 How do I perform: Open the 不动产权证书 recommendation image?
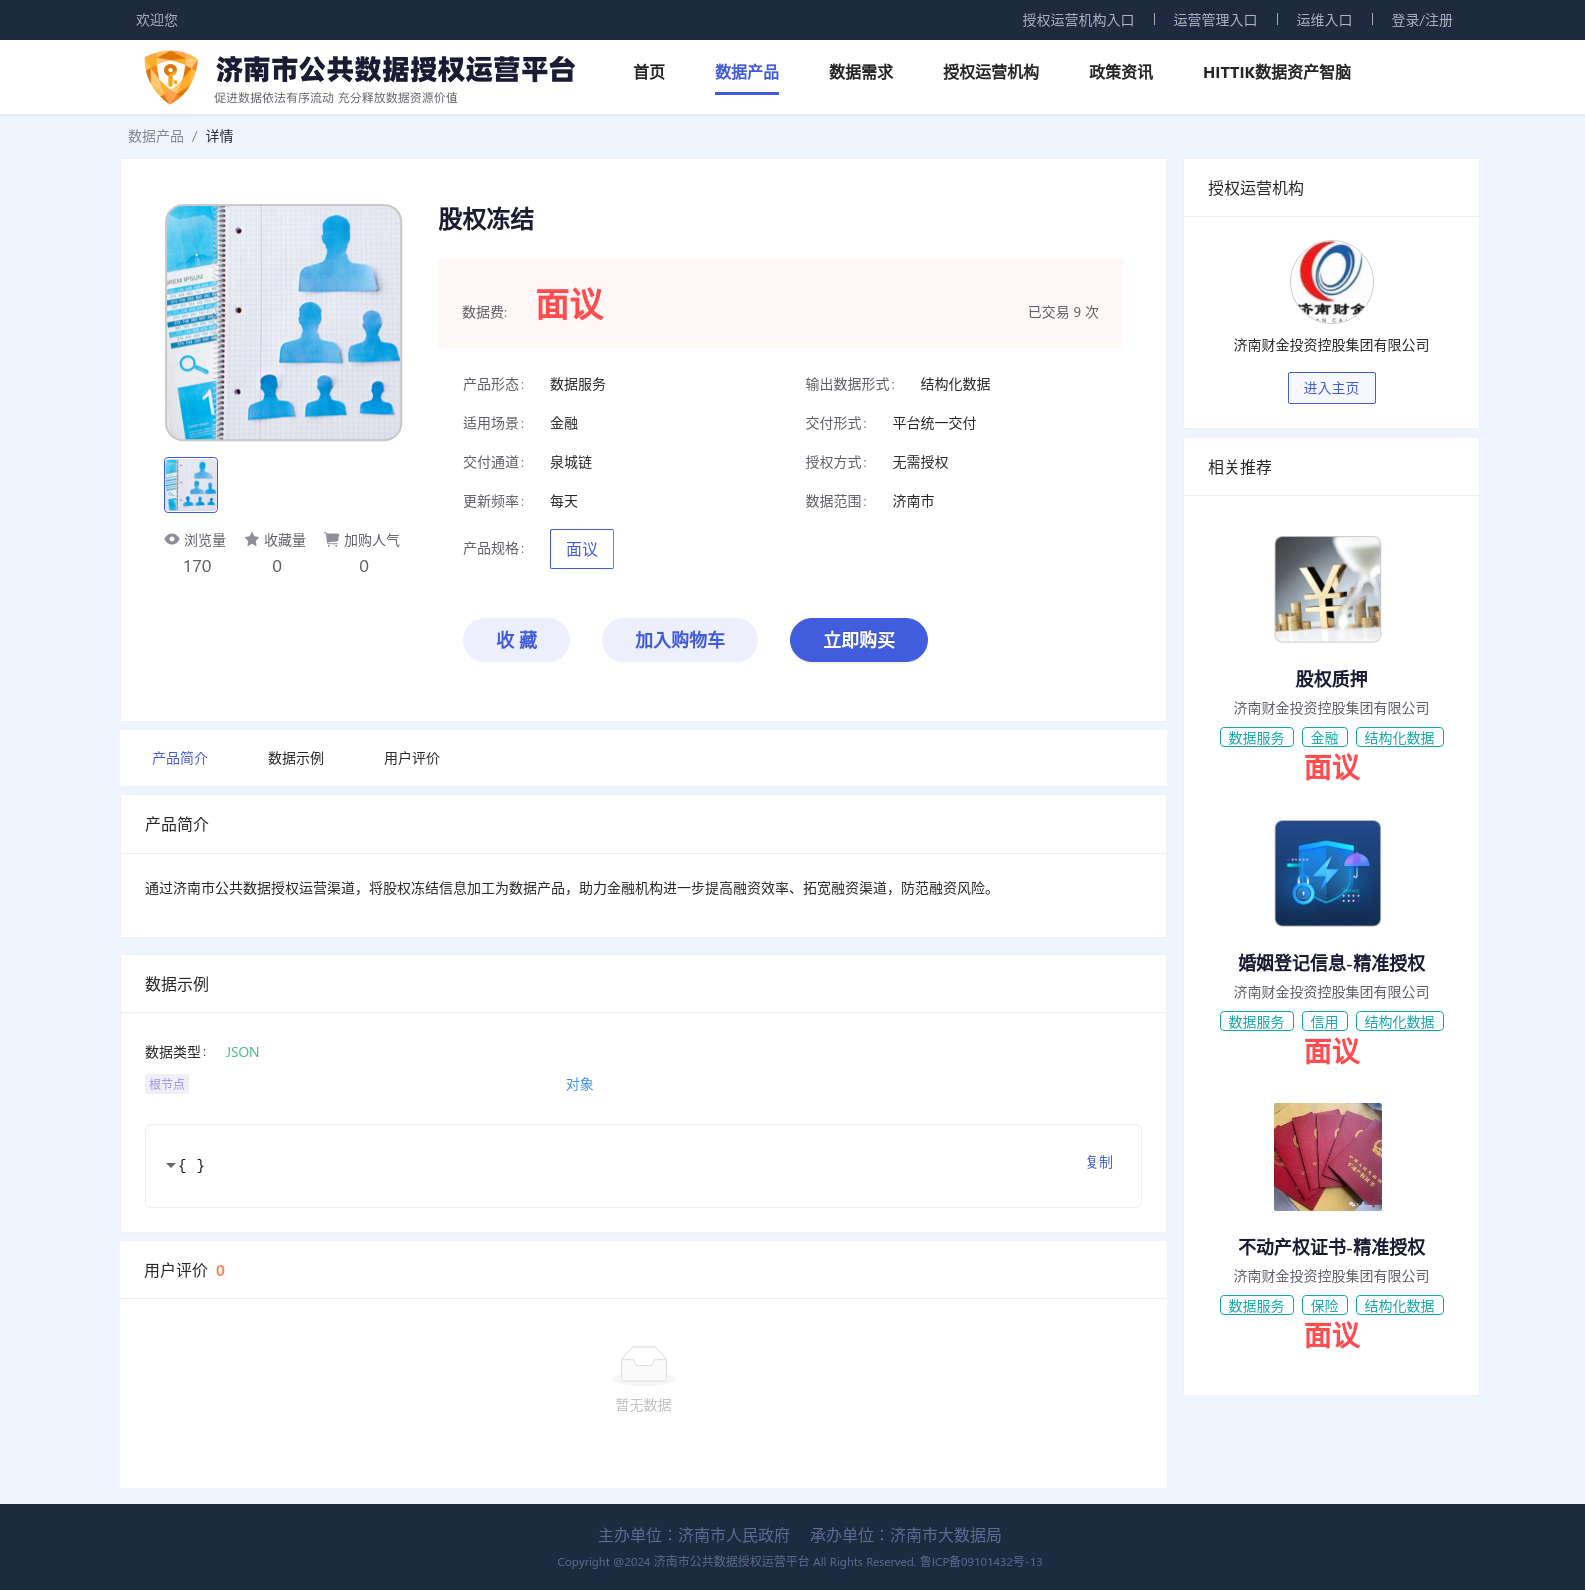click(x=1328, y=1157)
